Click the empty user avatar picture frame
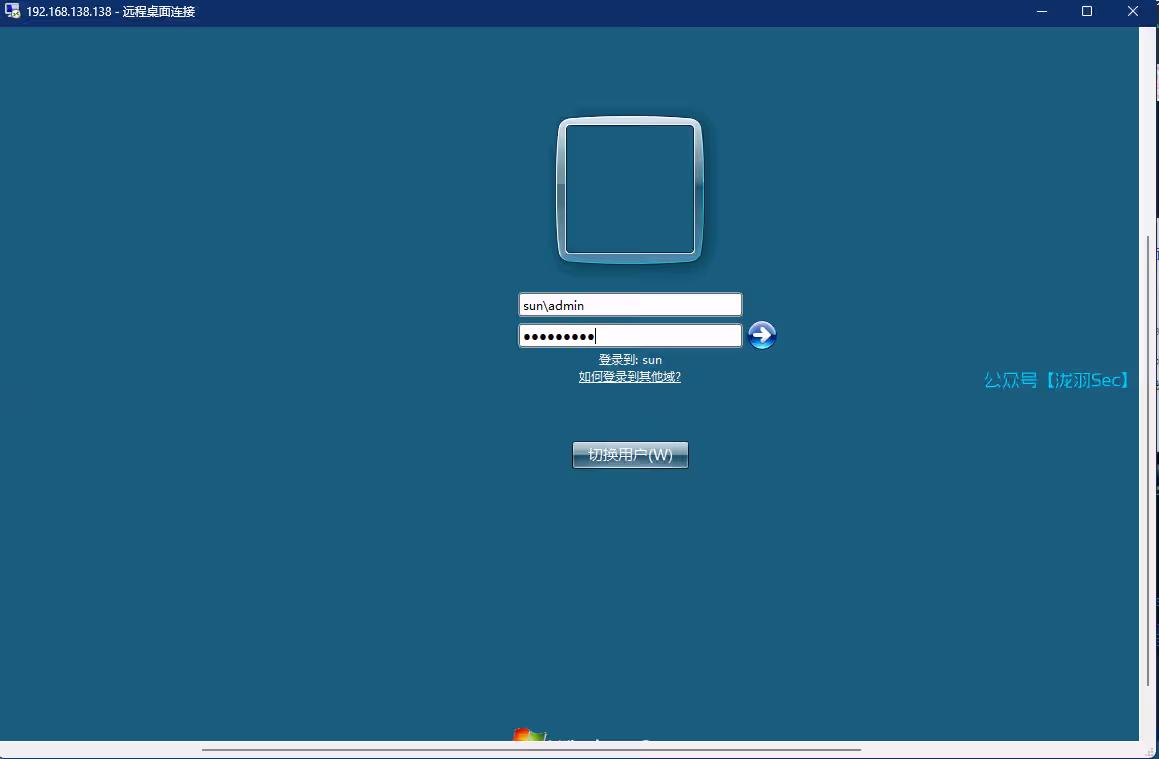Viewport: 1159px width, 759px height. pyautogui.click(x=630, y=190)
